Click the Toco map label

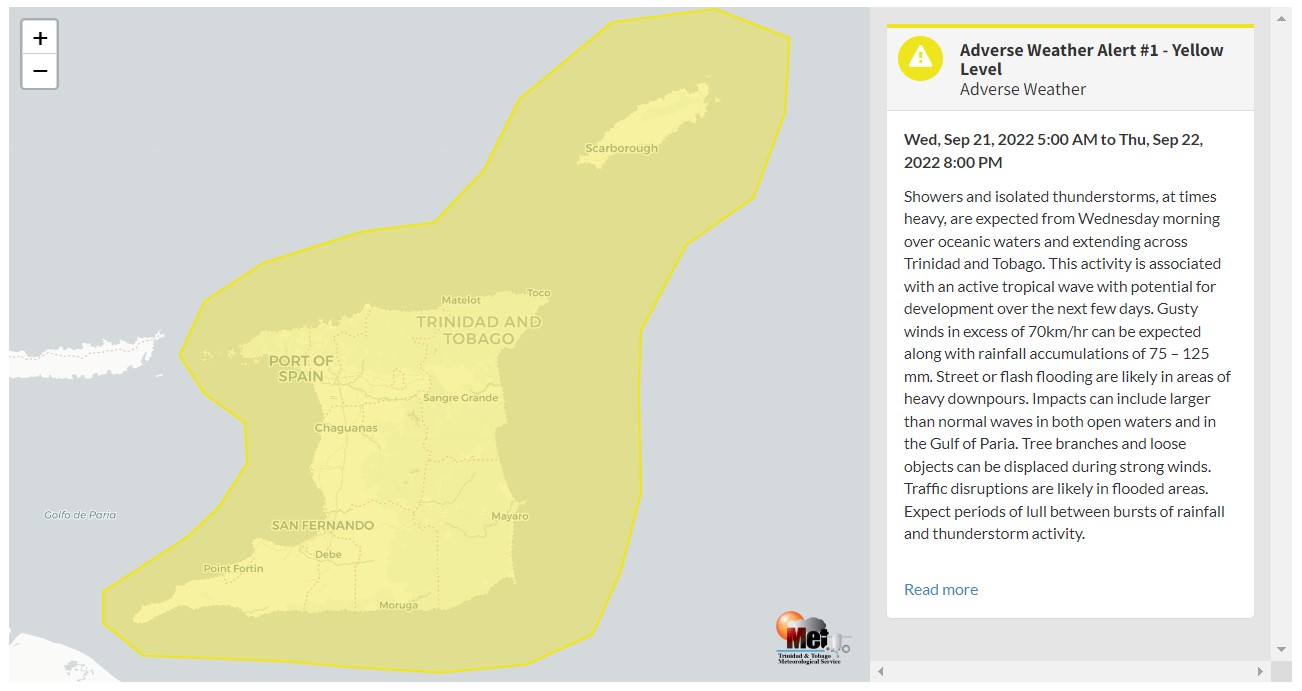538,293
